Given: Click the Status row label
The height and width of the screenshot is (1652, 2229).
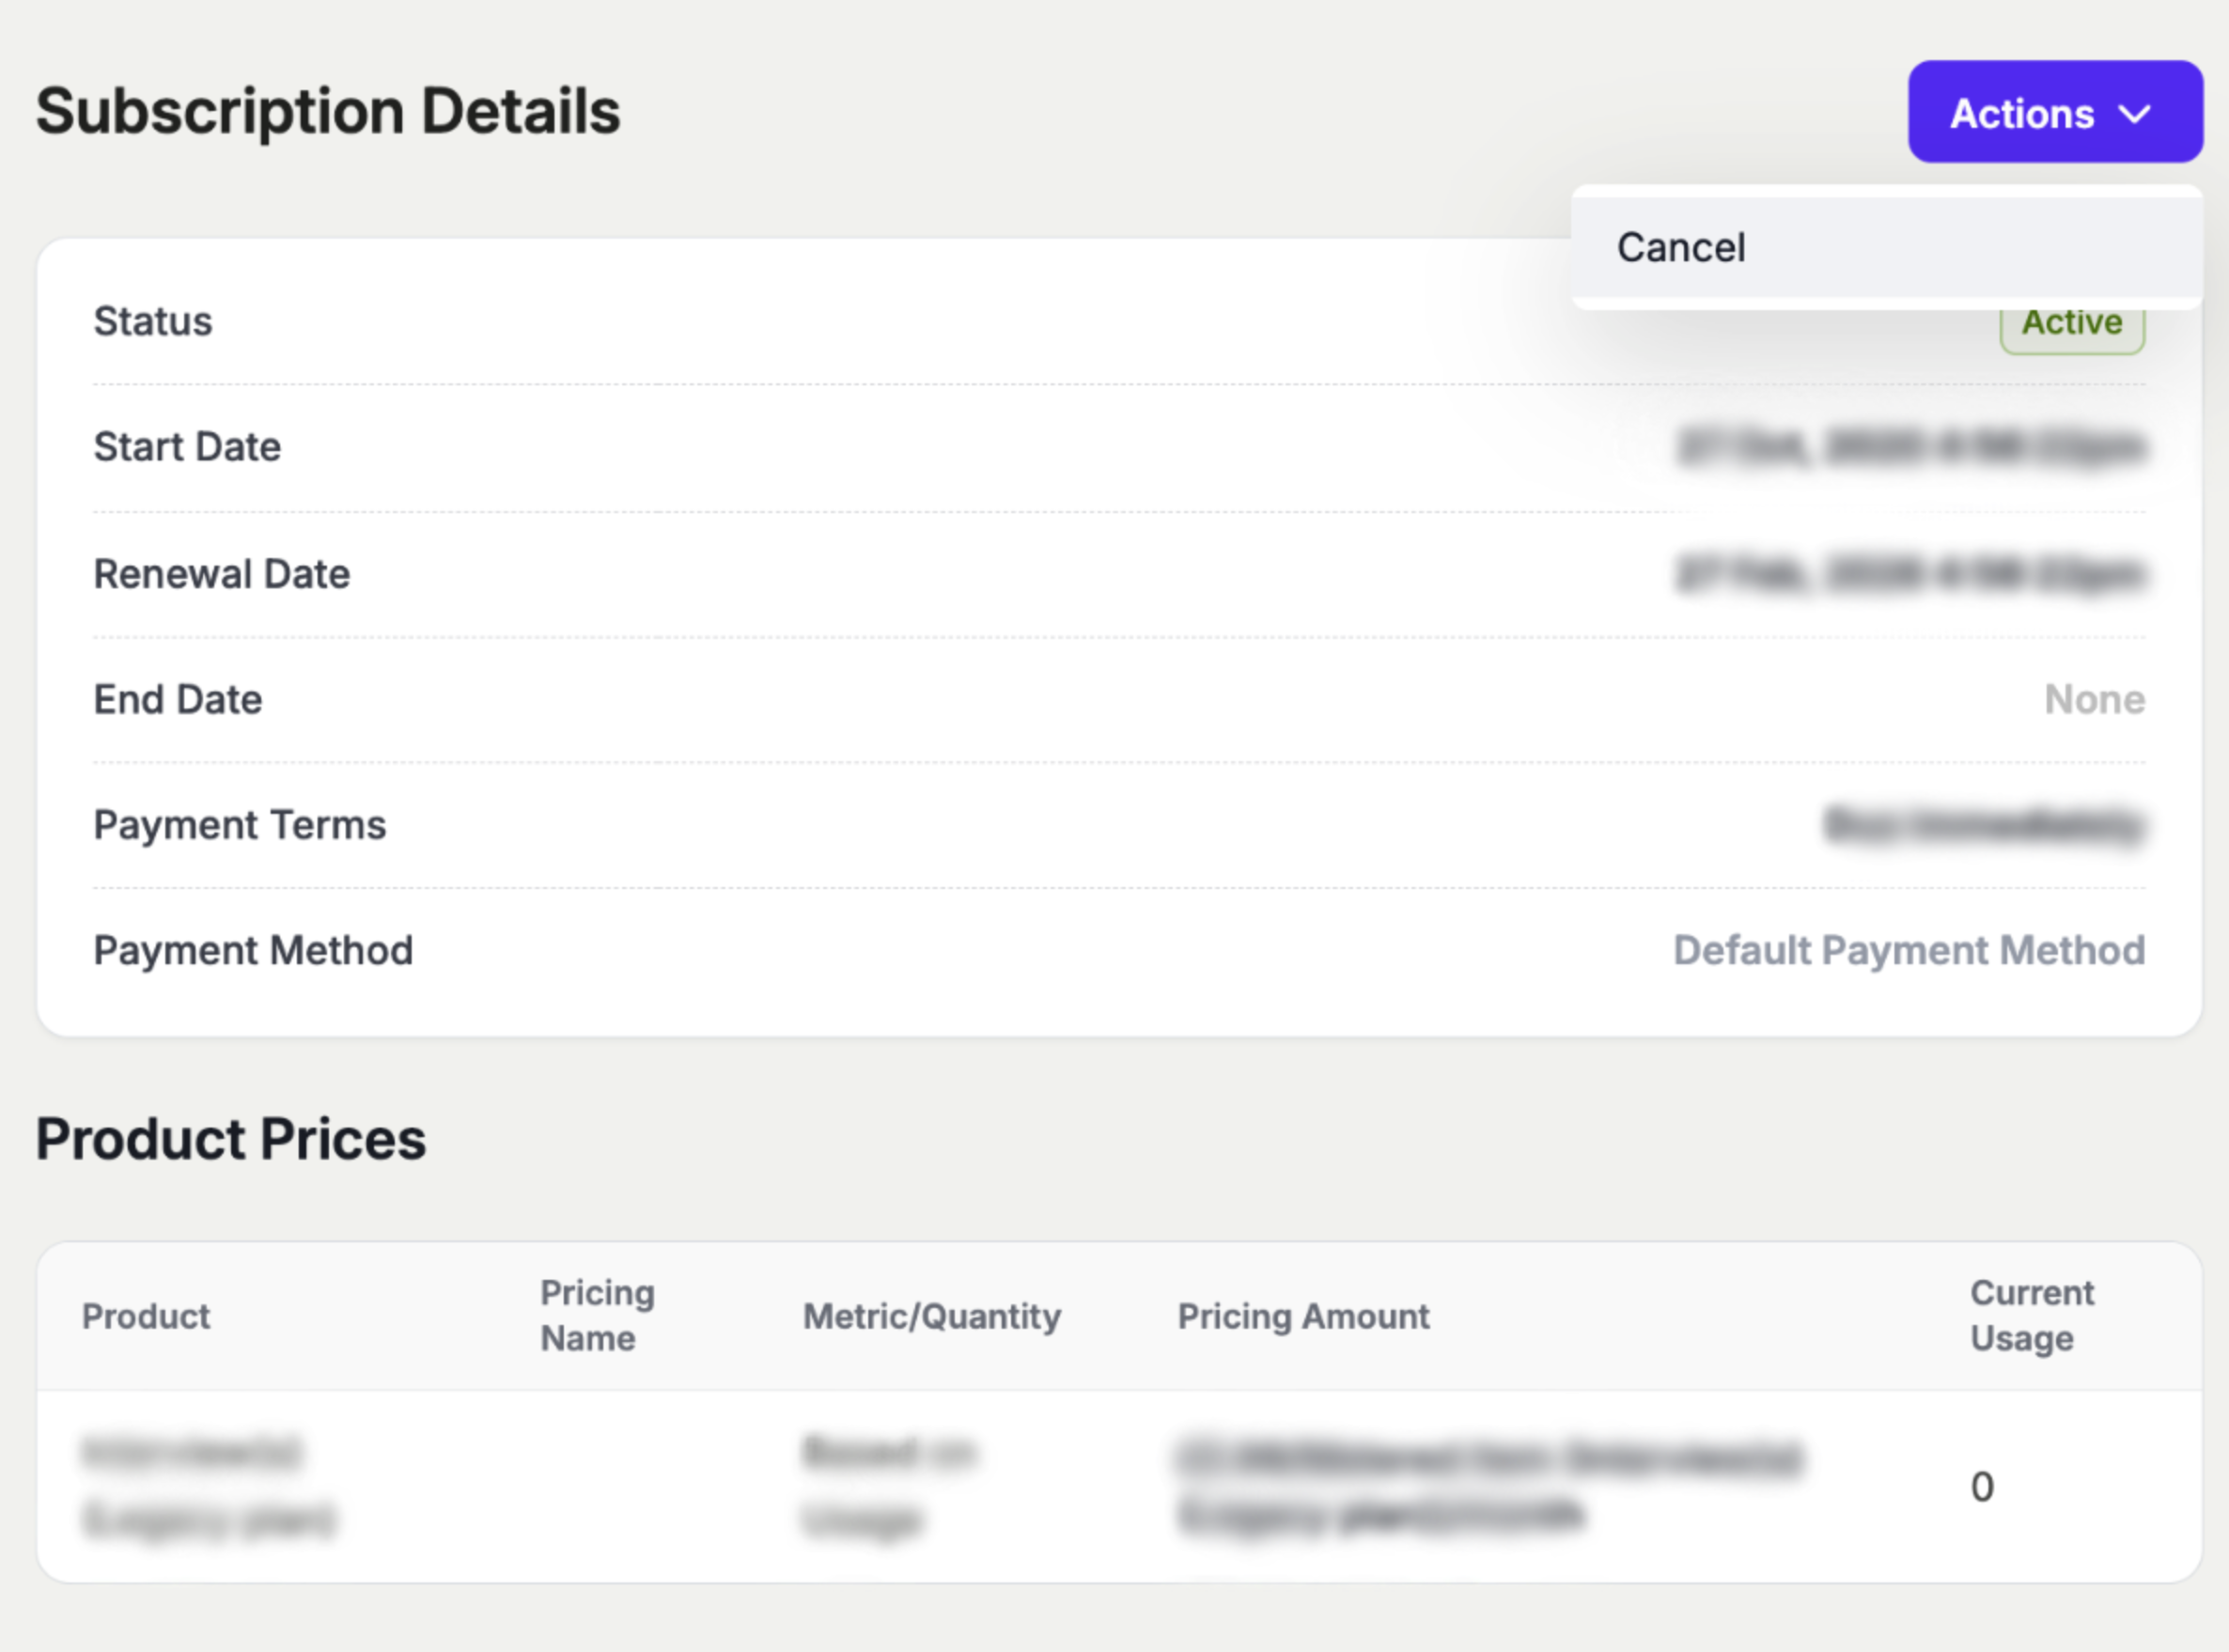Looking at the screenshot, I should [x=153, y=321].
